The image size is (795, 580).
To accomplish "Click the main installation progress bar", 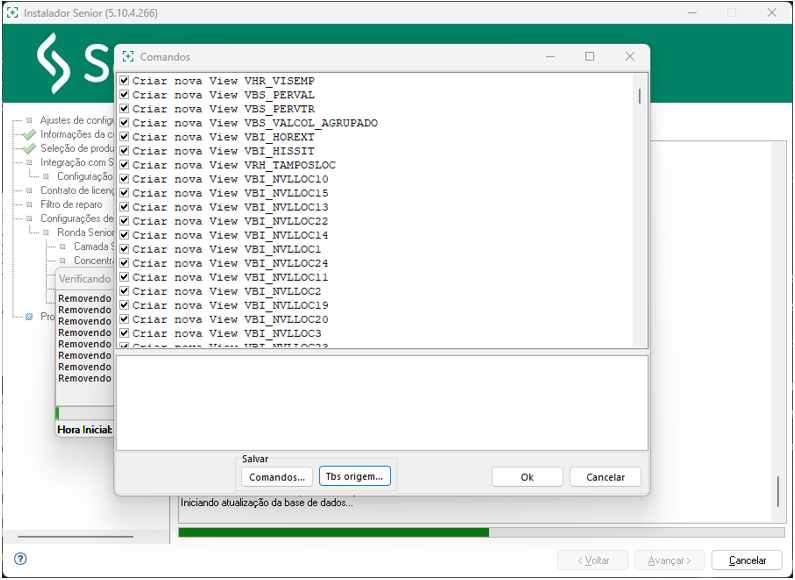I will point(481,532).
